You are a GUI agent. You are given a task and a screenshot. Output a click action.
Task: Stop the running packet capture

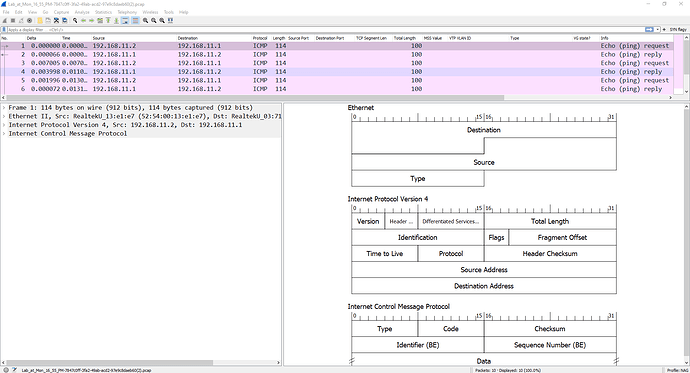(x=13, y=20)
